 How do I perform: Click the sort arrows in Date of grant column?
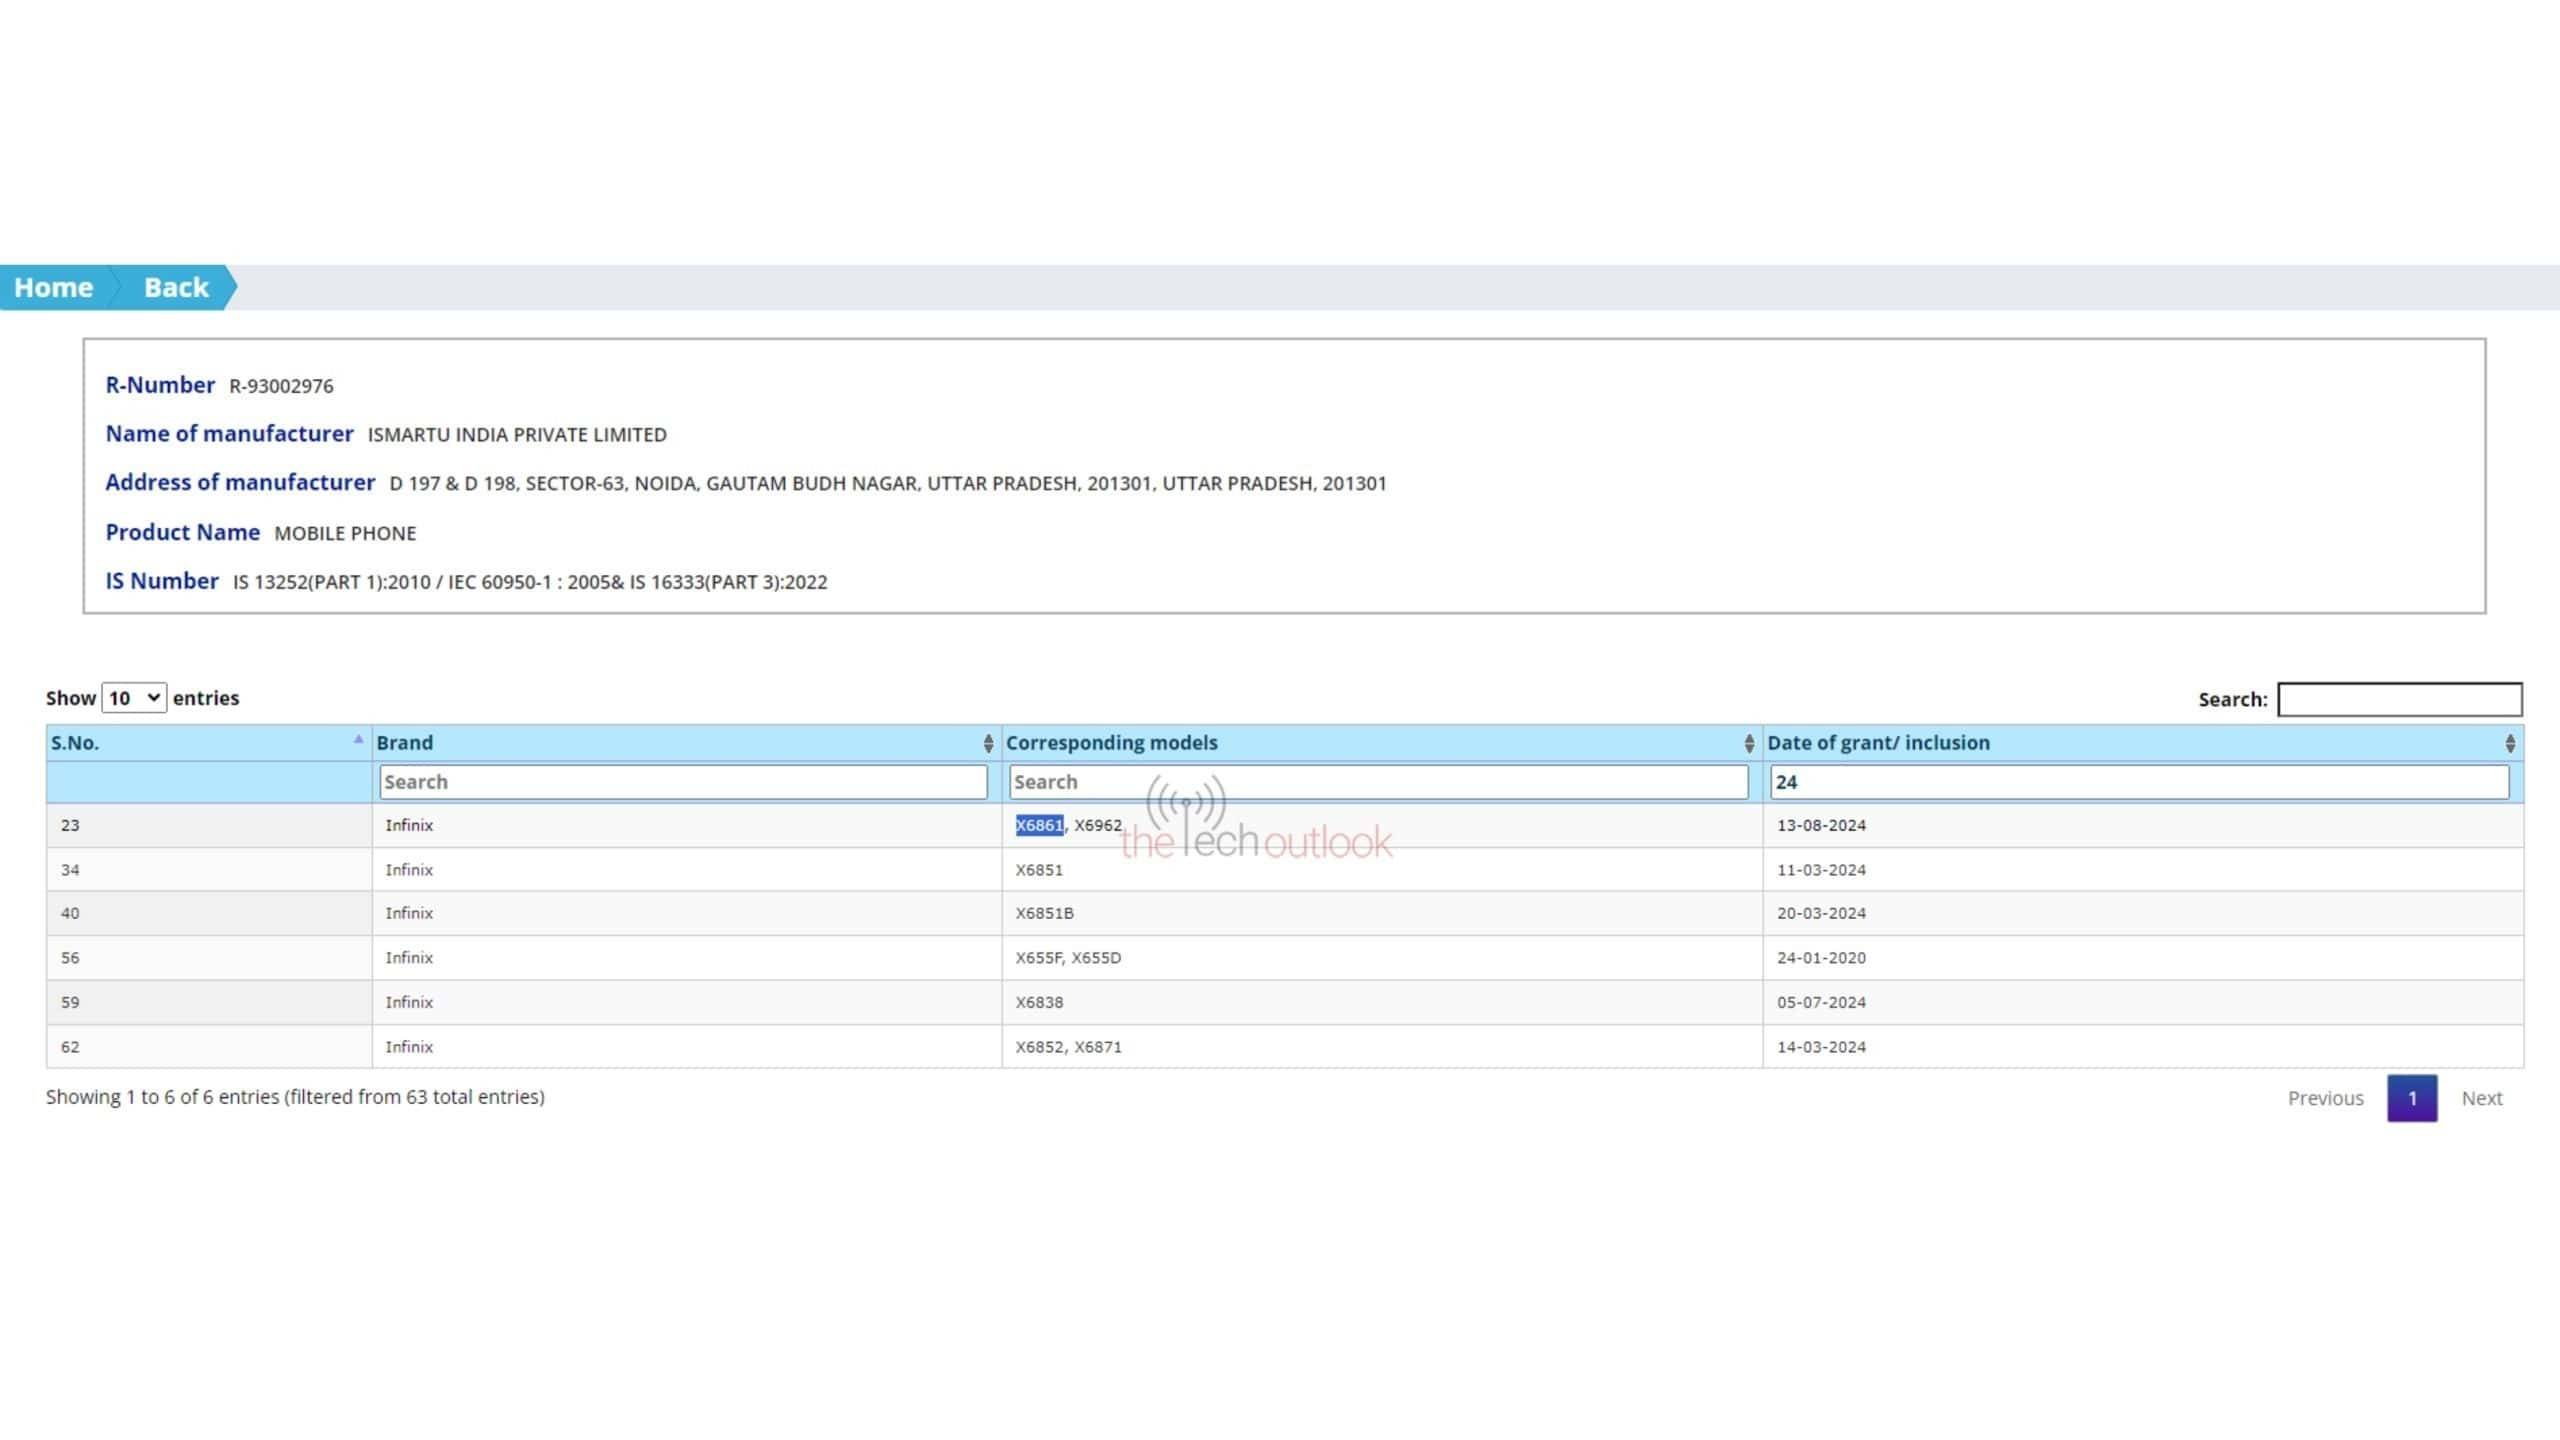[x=2509, y=743]
